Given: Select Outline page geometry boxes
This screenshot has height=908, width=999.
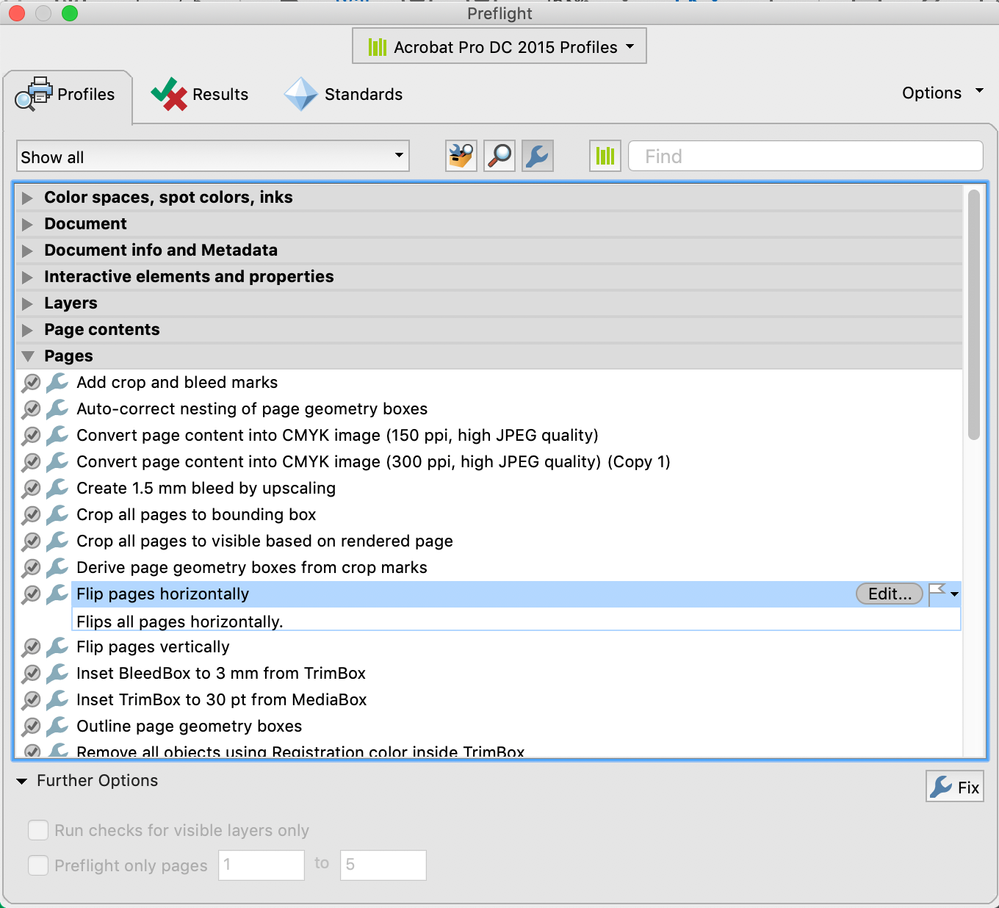Looking at the screenshot, I should pos(189,726).
